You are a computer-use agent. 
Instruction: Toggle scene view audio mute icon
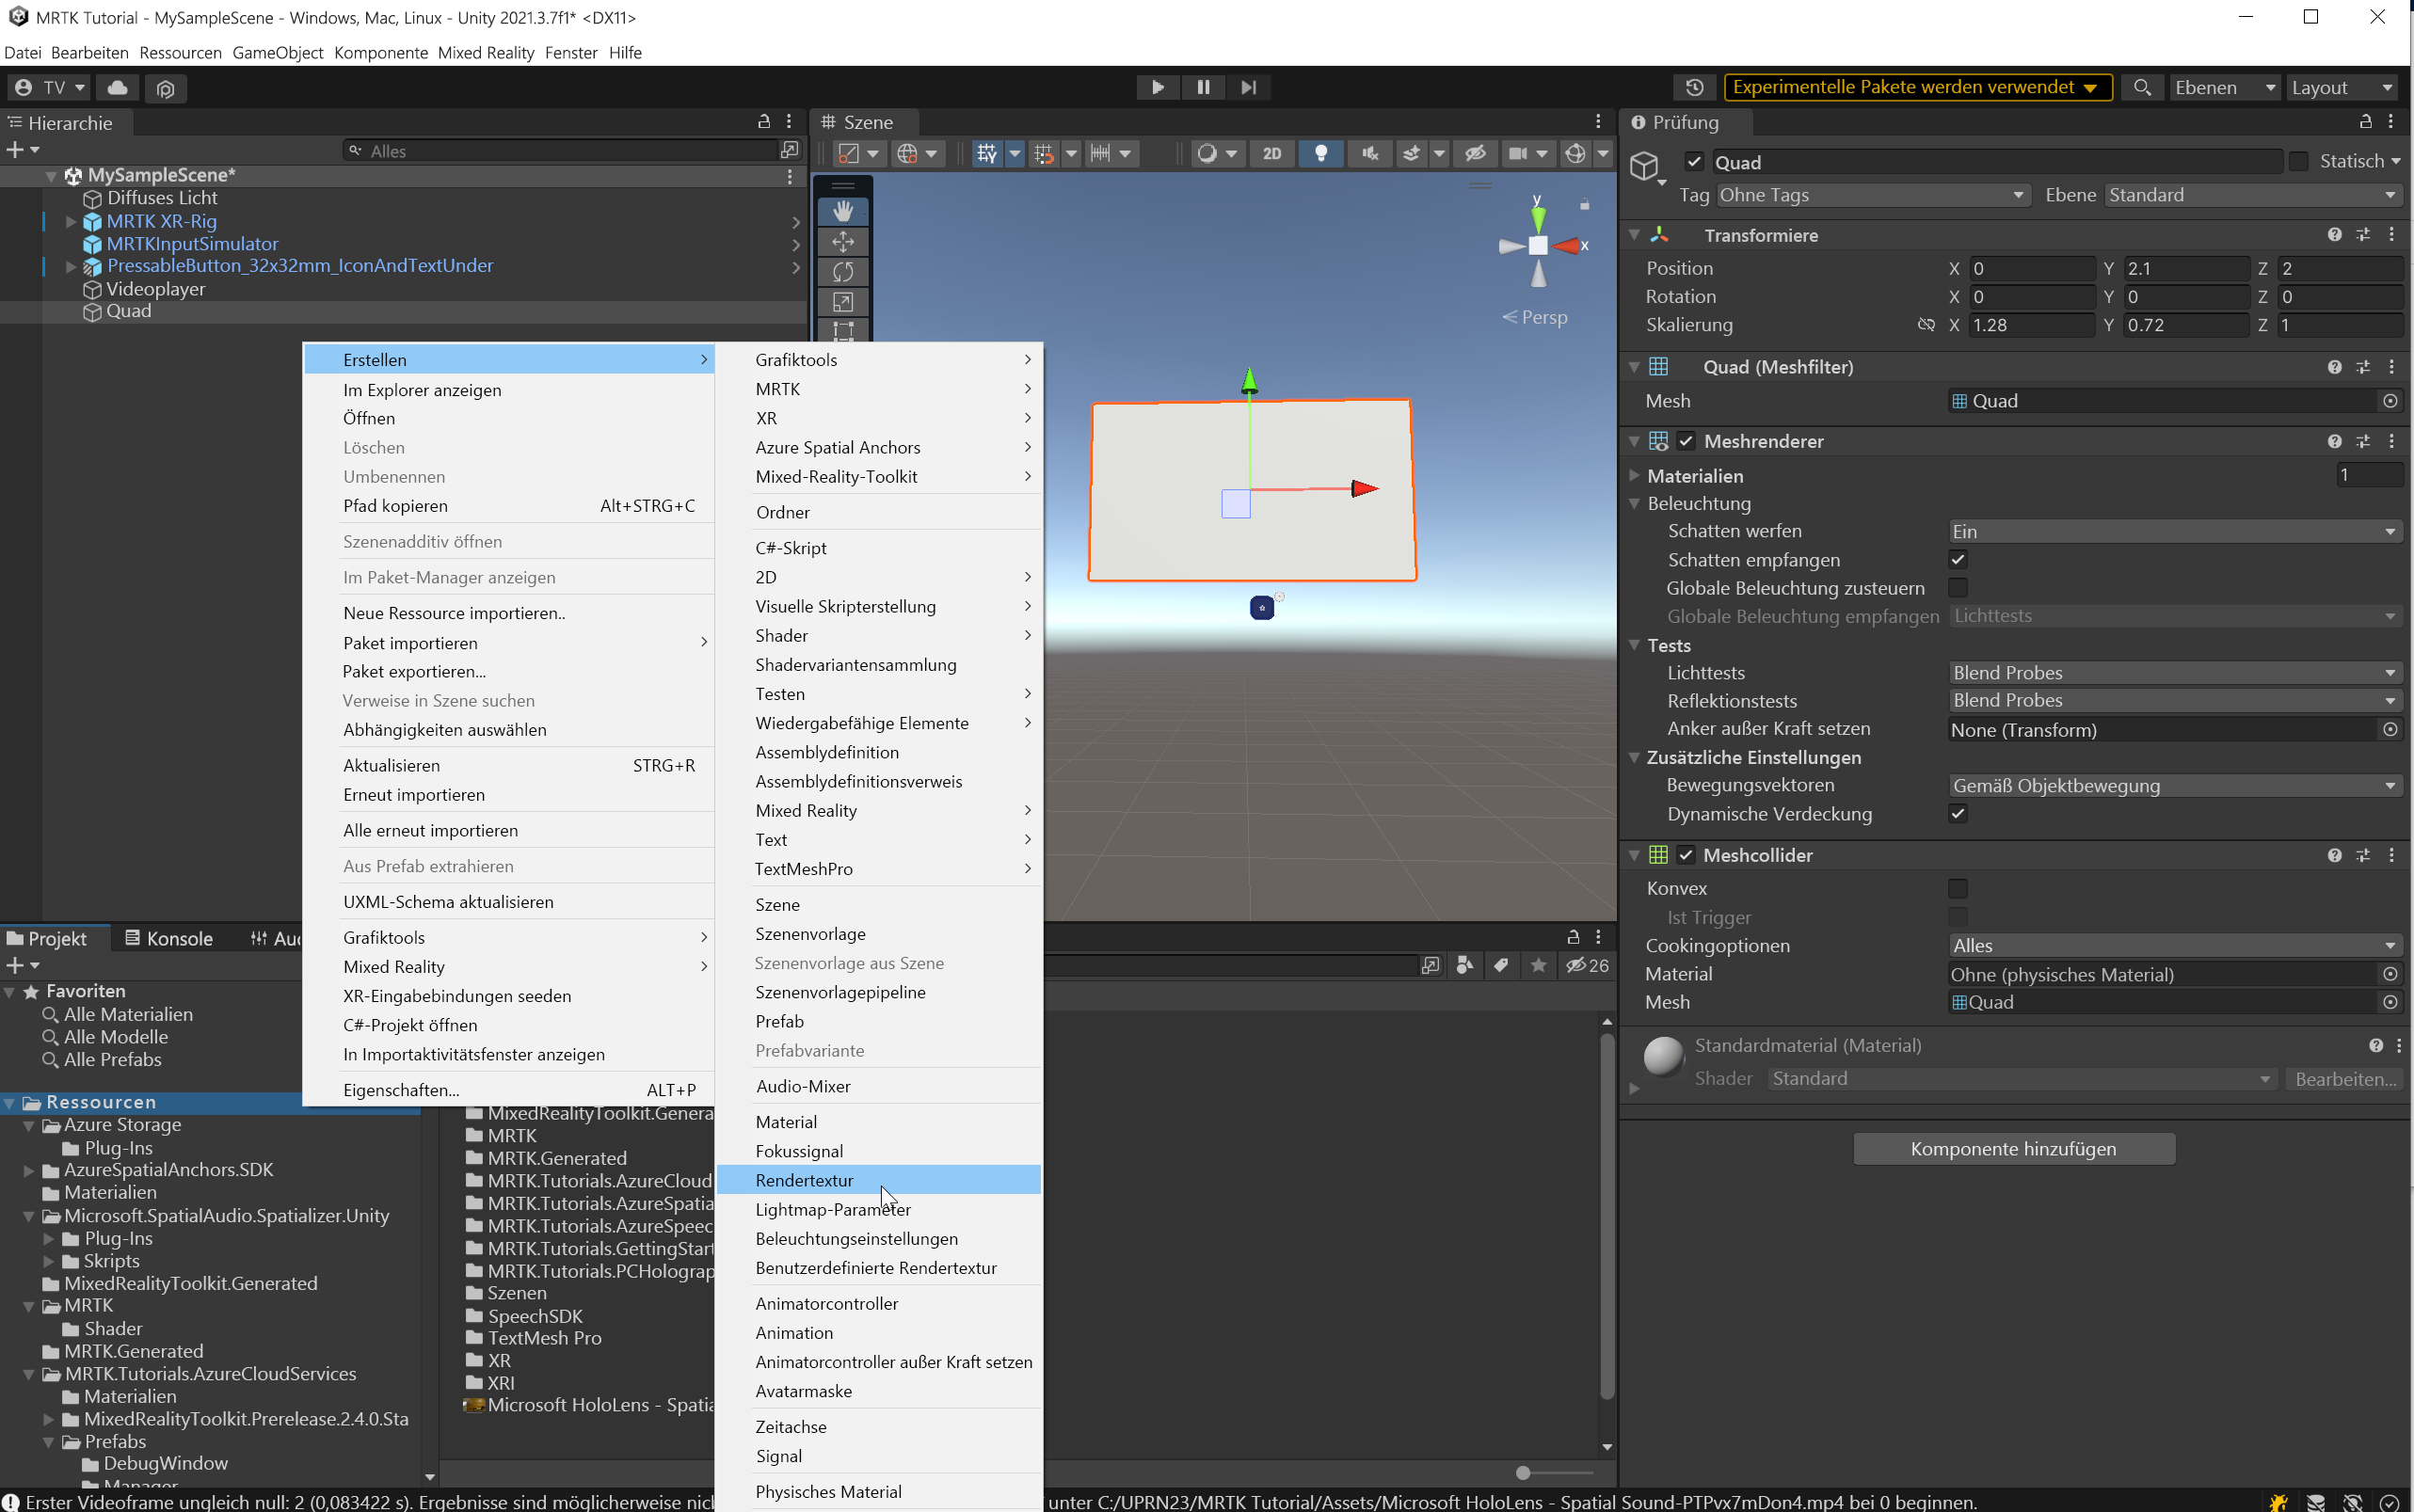pos(1369,153)
